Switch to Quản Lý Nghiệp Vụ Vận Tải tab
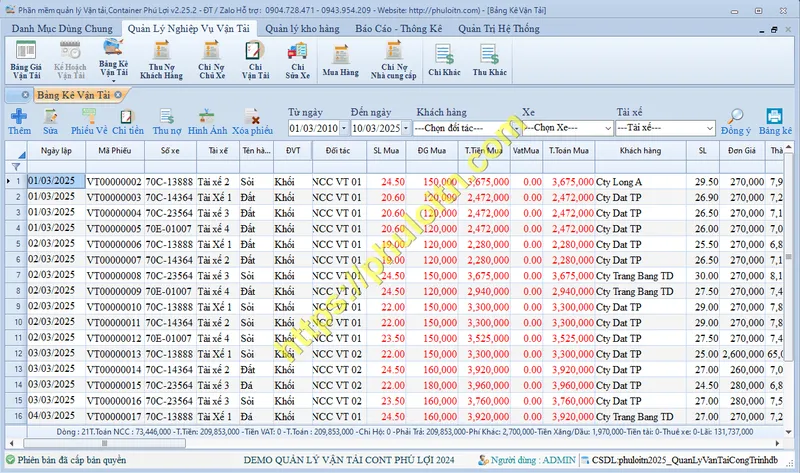Screen dimensions: 800x473 point(188,29)
